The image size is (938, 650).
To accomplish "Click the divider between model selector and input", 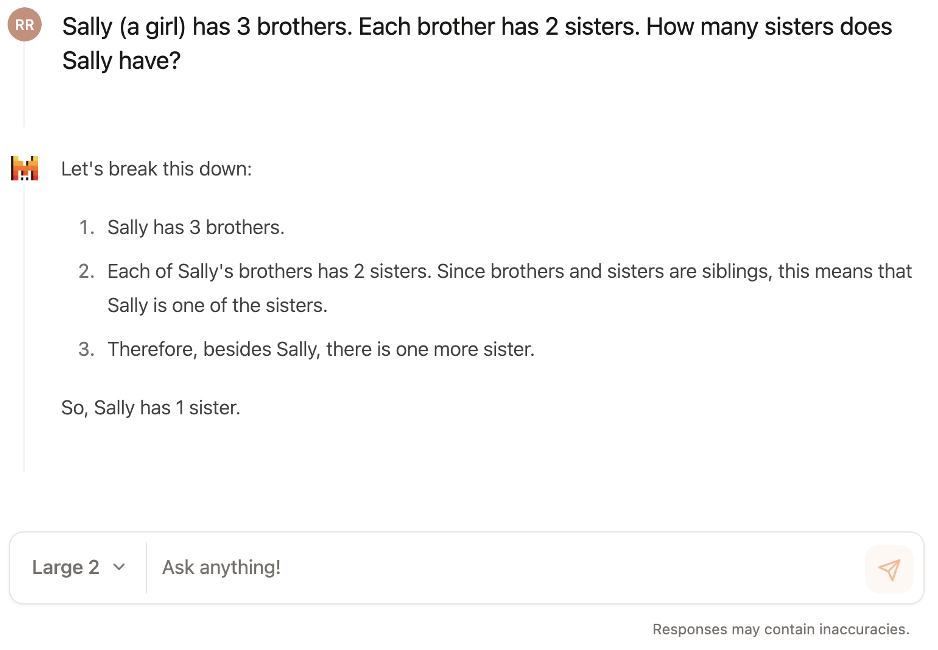I will tap(147, 567).
